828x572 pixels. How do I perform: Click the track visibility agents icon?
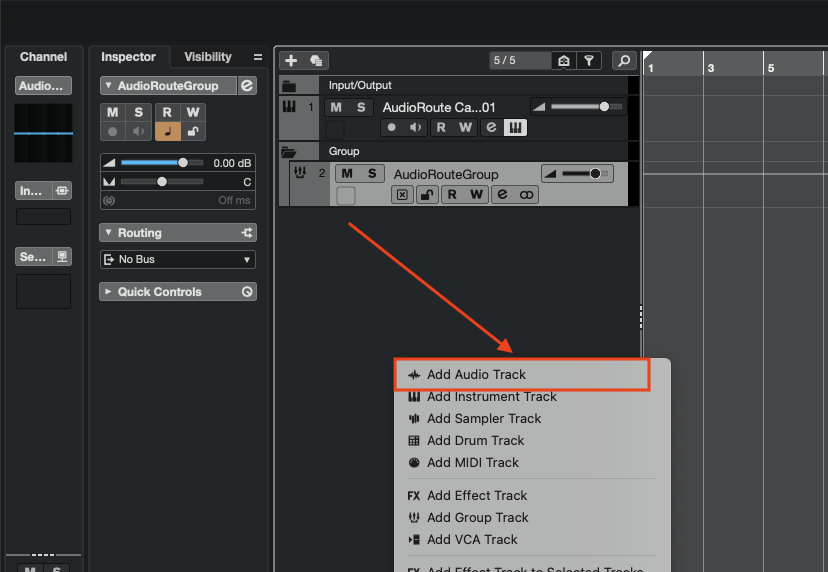coord(563,61)
